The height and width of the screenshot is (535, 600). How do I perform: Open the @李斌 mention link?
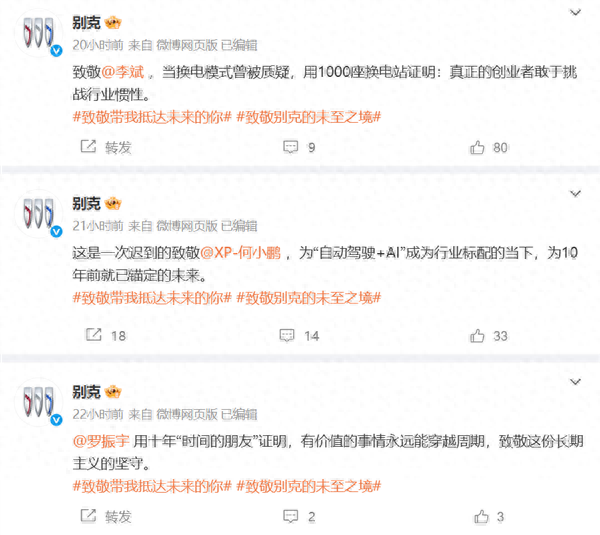123,72
